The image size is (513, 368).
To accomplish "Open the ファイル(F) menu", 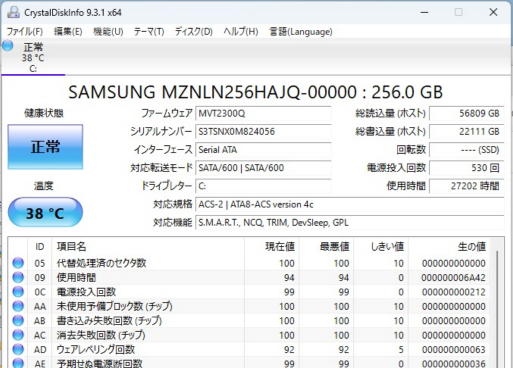I will click(25, 32).
